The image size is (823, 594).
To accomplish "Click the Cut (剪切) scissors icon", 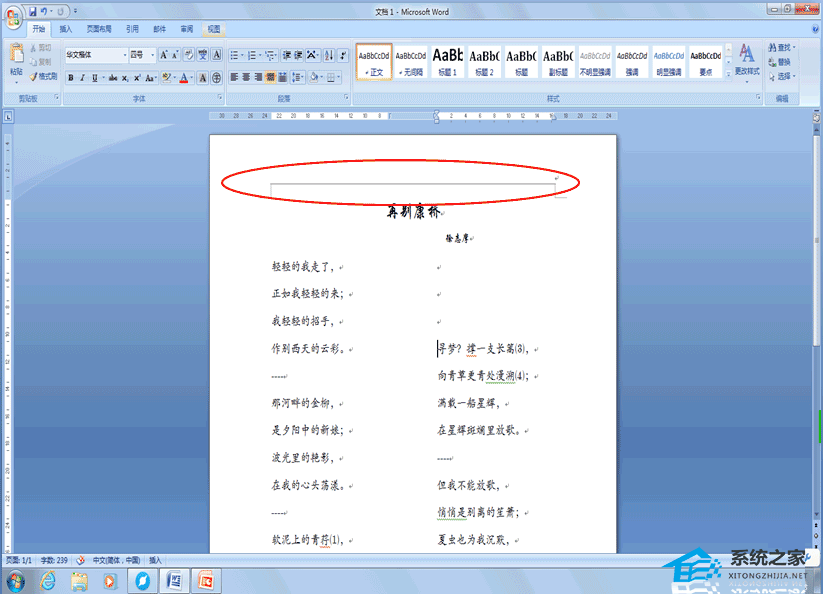I will pyautogui.click(x=34, y=48).
